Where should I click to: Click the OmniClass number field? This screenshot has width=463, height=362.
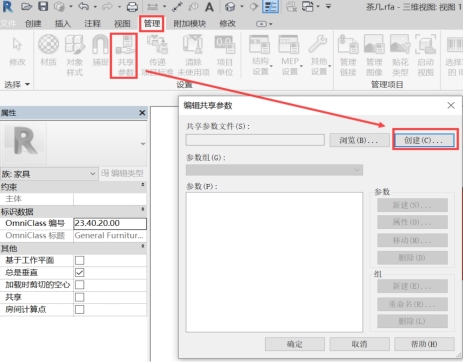pyautogui.click(x=110, y=223)
